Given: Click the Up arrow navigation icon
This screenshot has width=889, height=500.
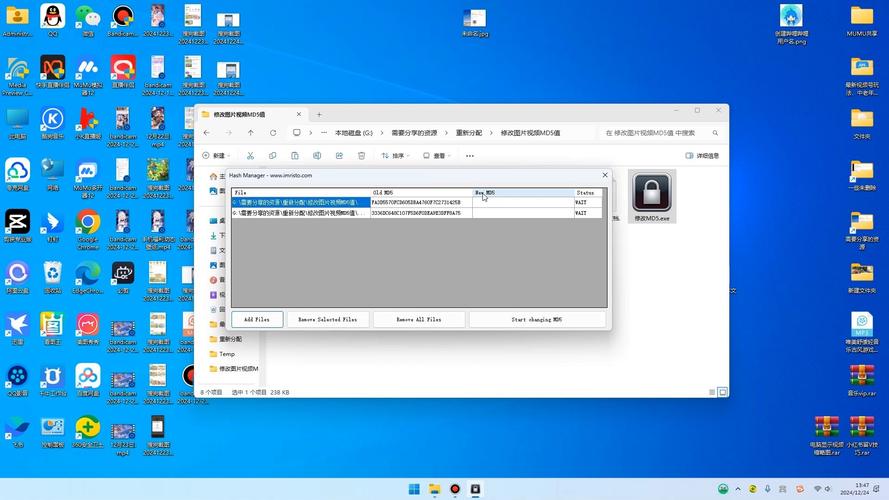Looking at the screenshot, I should (x=250, y=132).
